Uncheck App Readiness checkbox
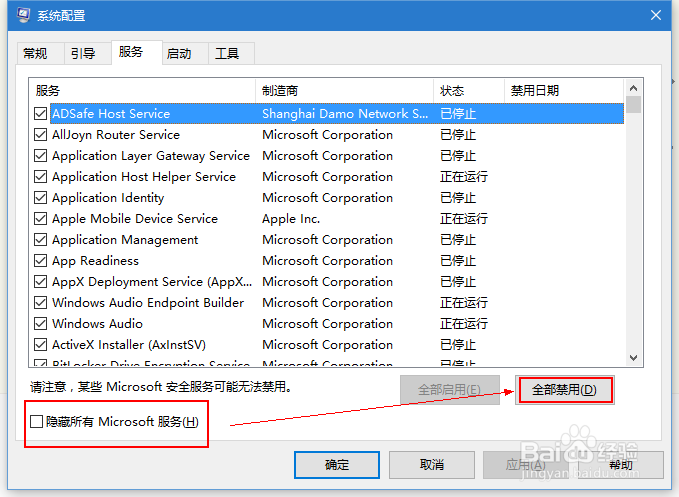 pyautogui.click(x=40, y=261)
